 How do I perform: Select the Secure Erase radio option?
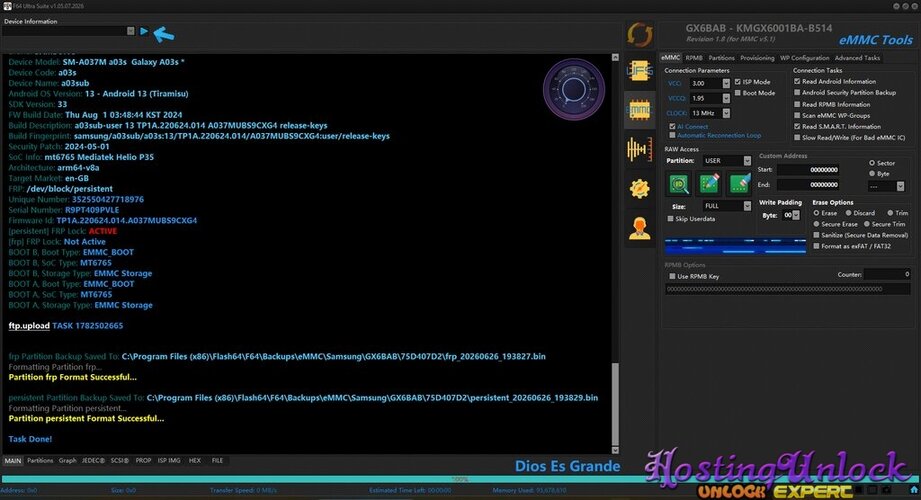(x=816, y=224)
